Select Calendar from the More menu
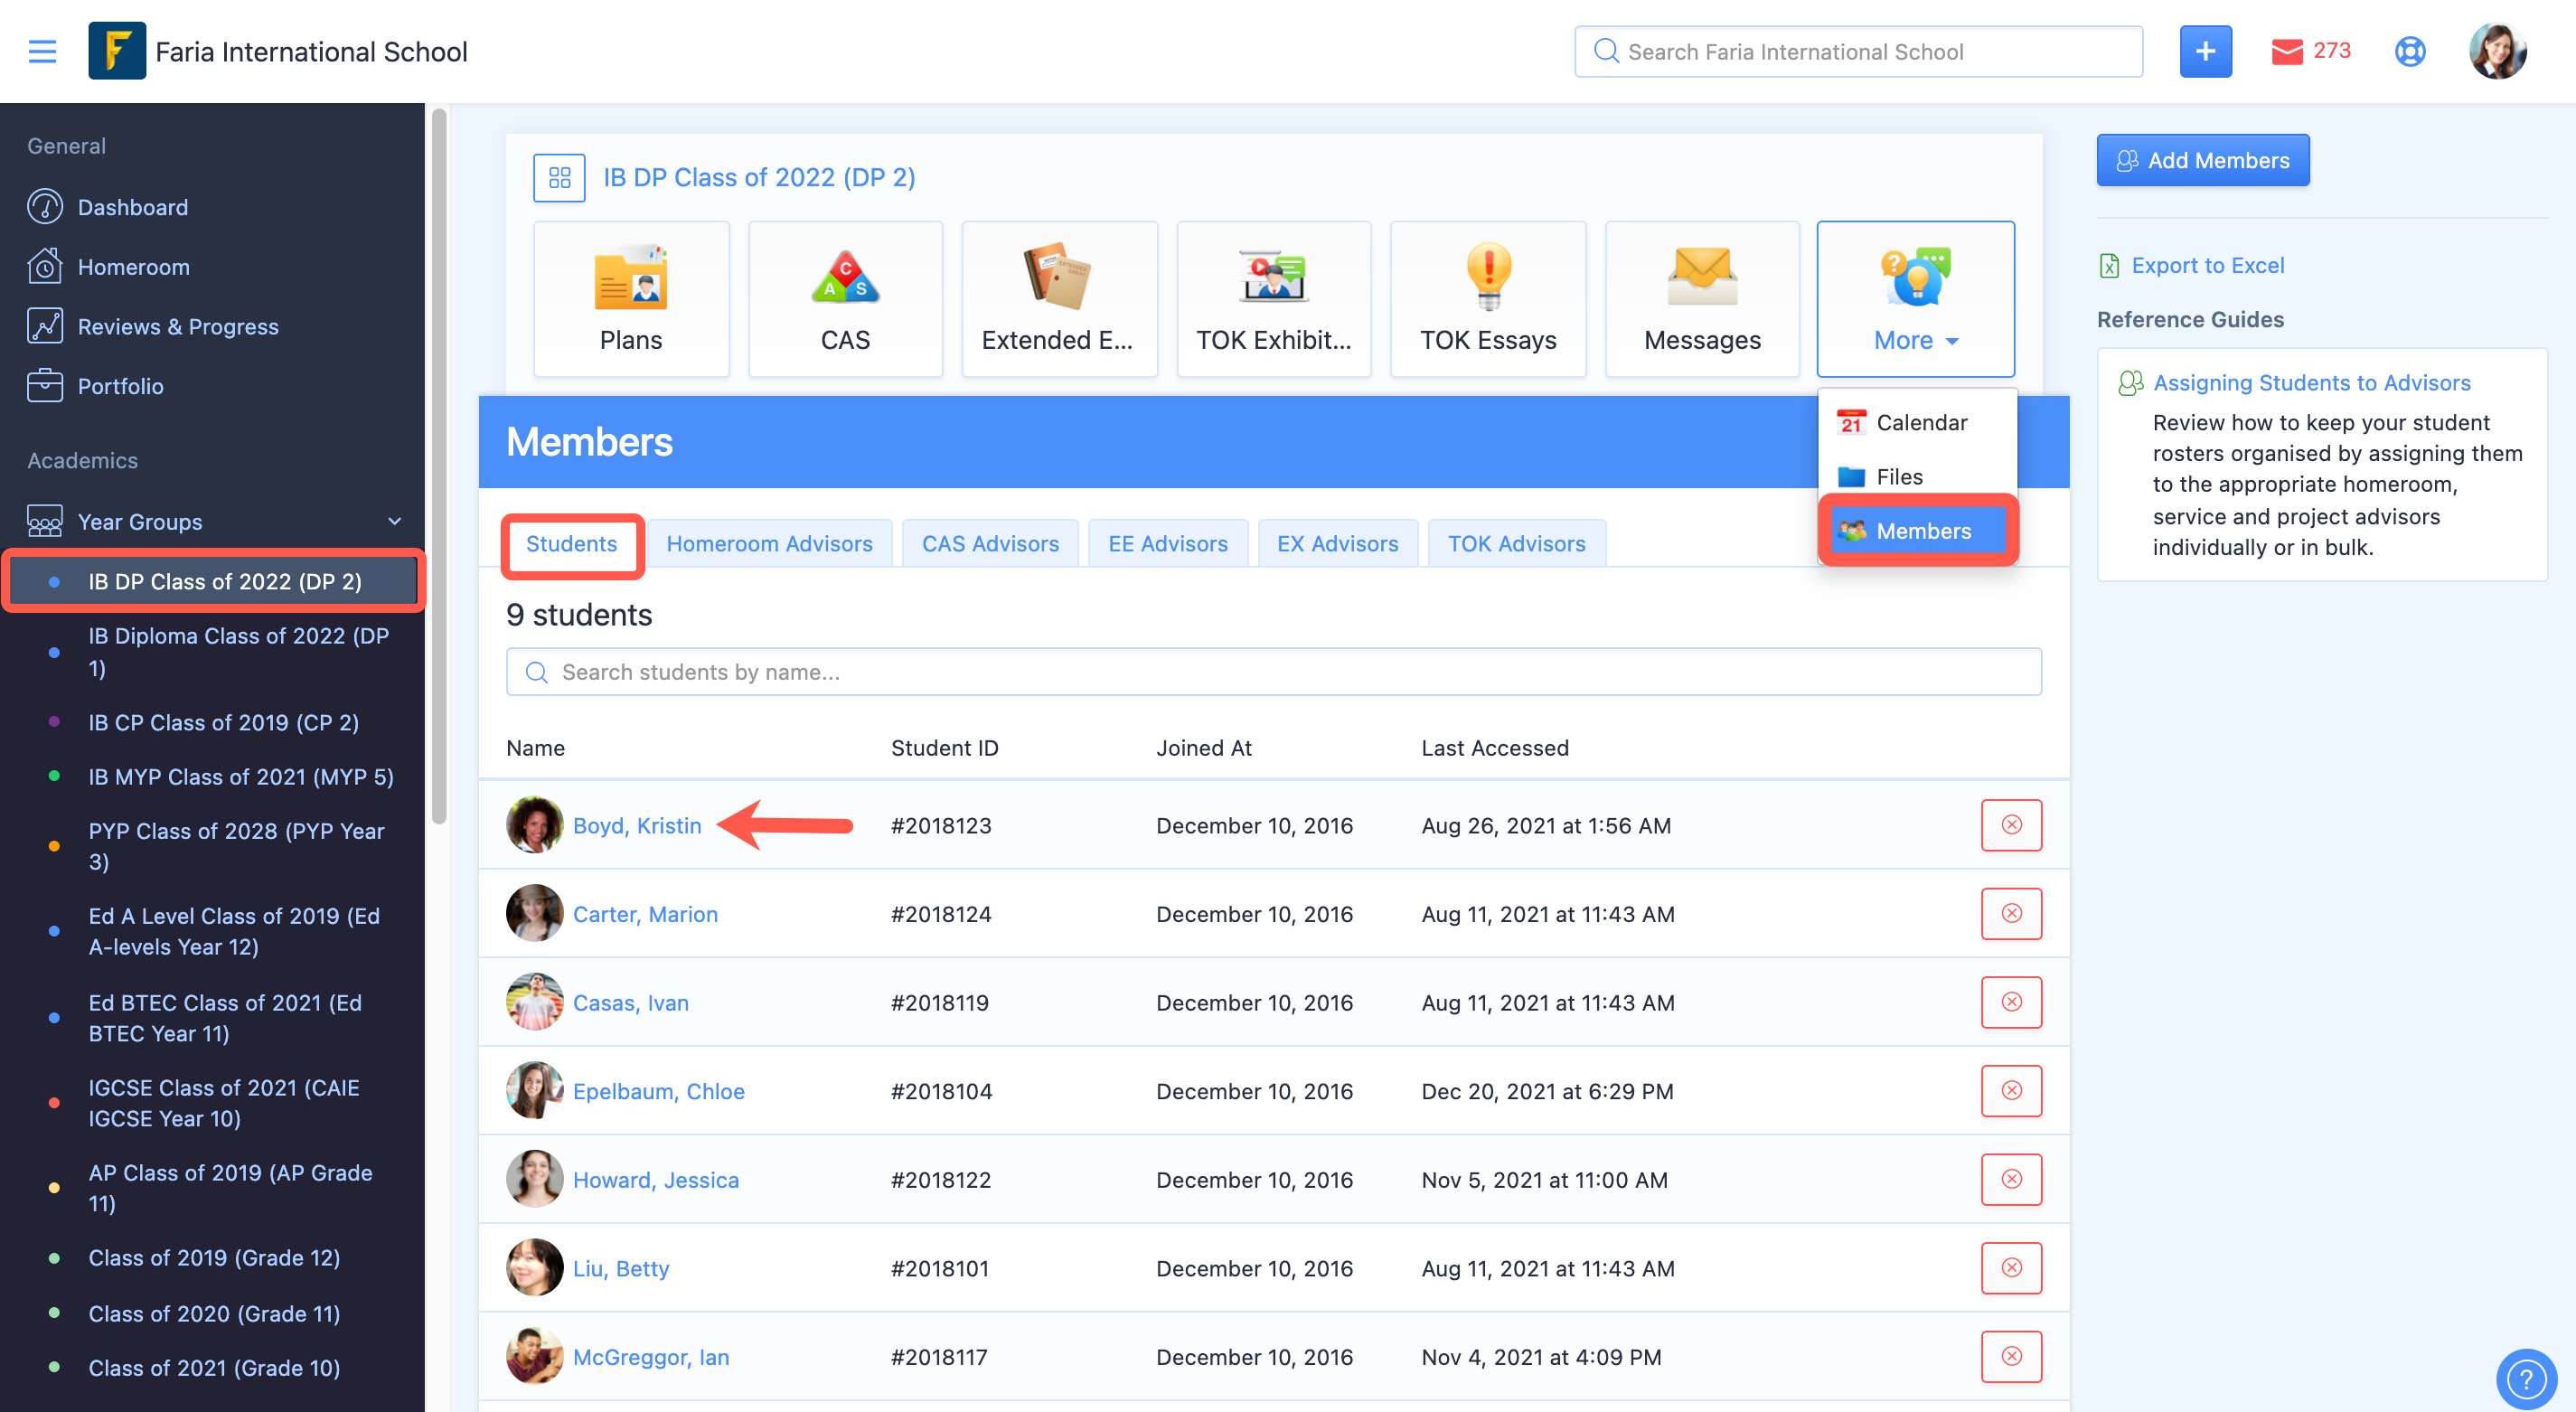 (1919, 422)
